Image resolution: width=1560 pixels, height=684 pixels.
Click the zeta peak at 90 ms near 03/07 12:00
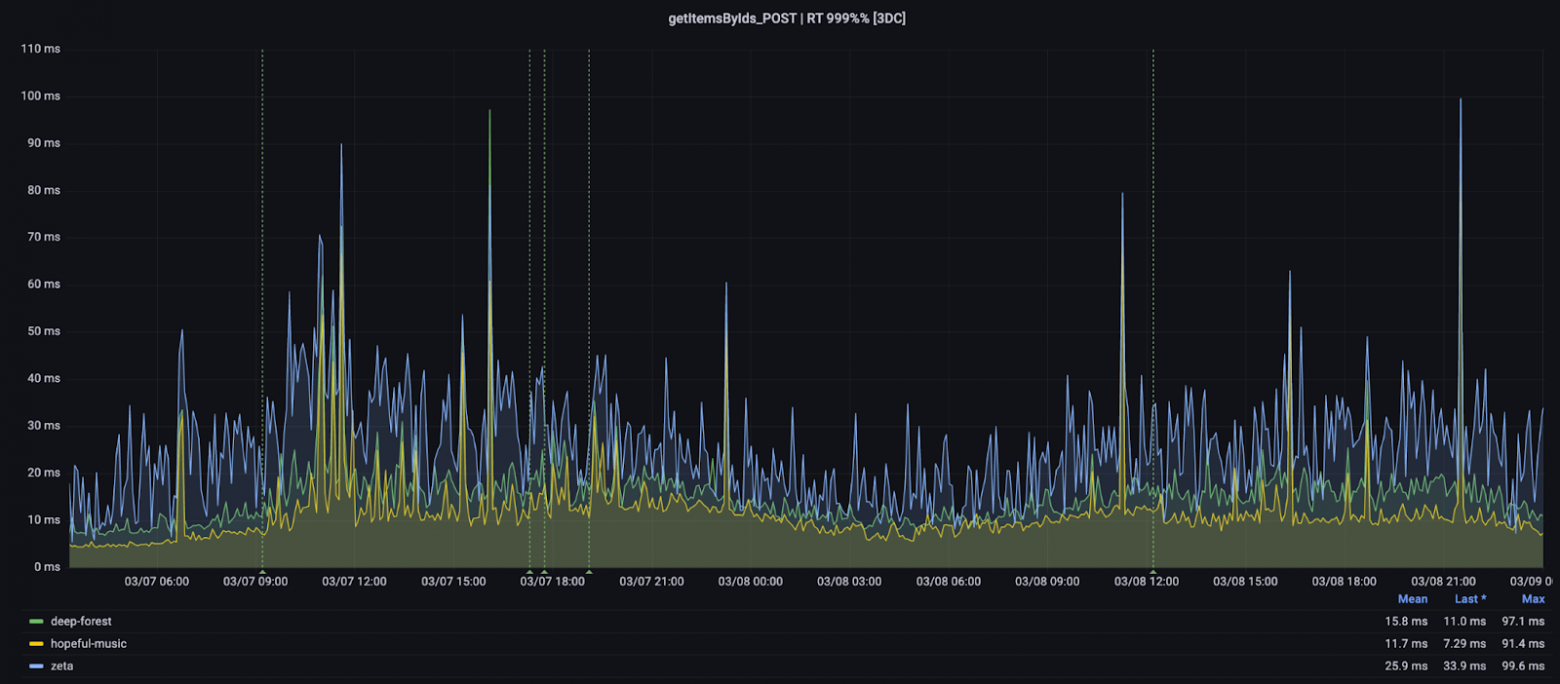pos(341,145)
